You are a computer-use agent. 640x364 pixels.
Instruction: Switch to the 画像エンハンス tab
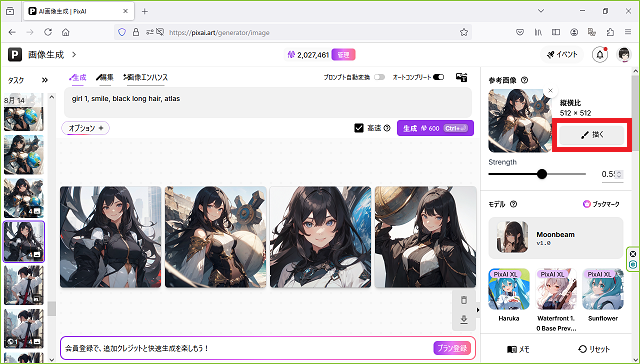click(145, 77)
